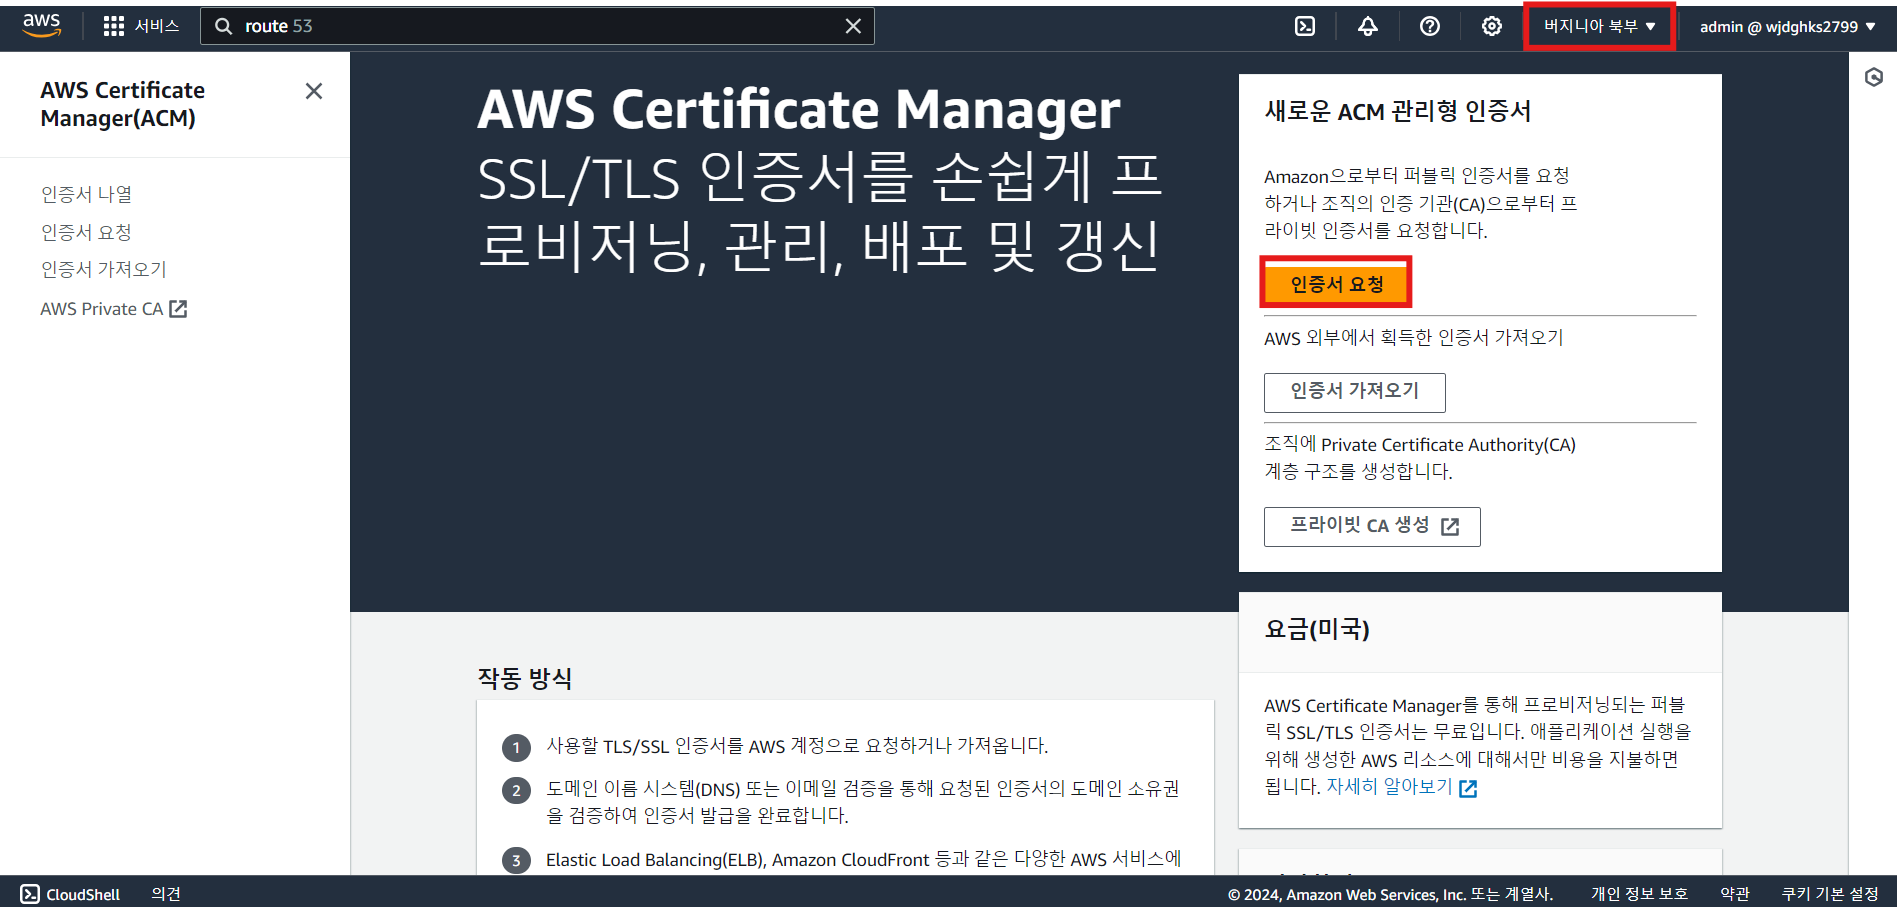
Task: Click the orange 인증서 요청 button
Action: pyautogui.click(x=1336, y=284)
